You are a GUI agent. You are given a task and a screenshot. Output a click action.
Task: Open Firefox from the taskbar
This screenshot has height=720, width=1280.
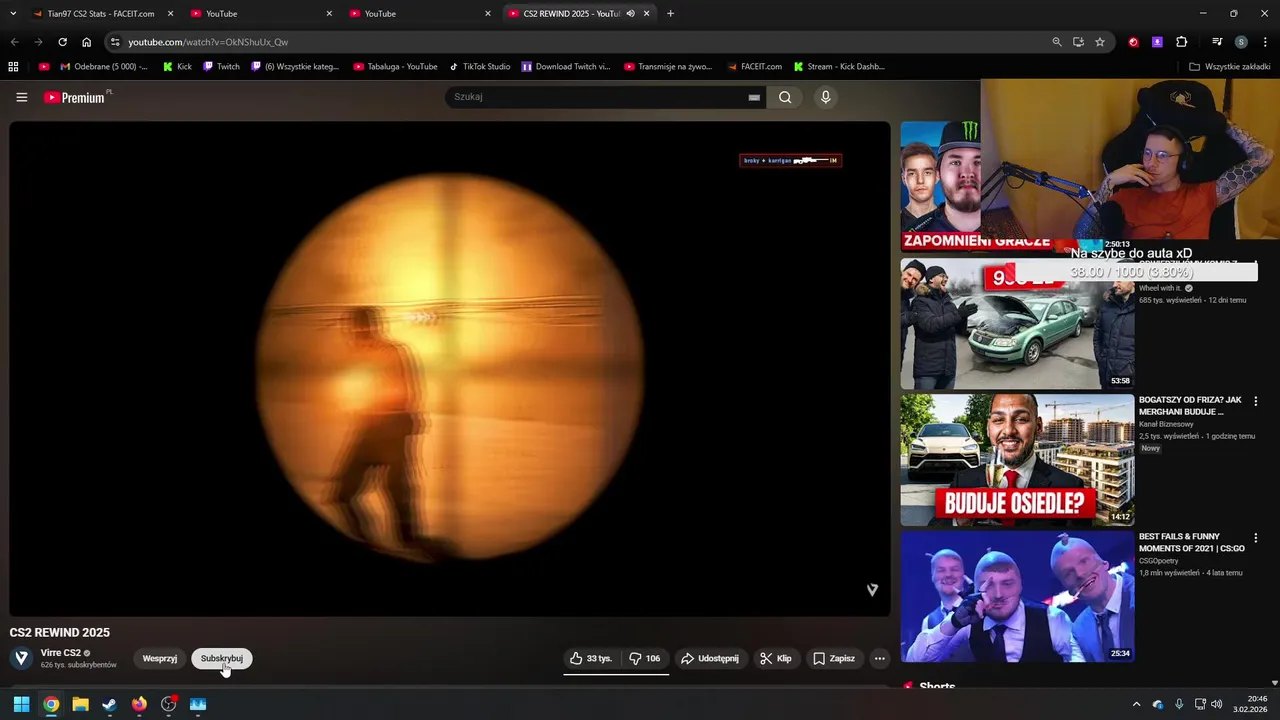point(139,704)
